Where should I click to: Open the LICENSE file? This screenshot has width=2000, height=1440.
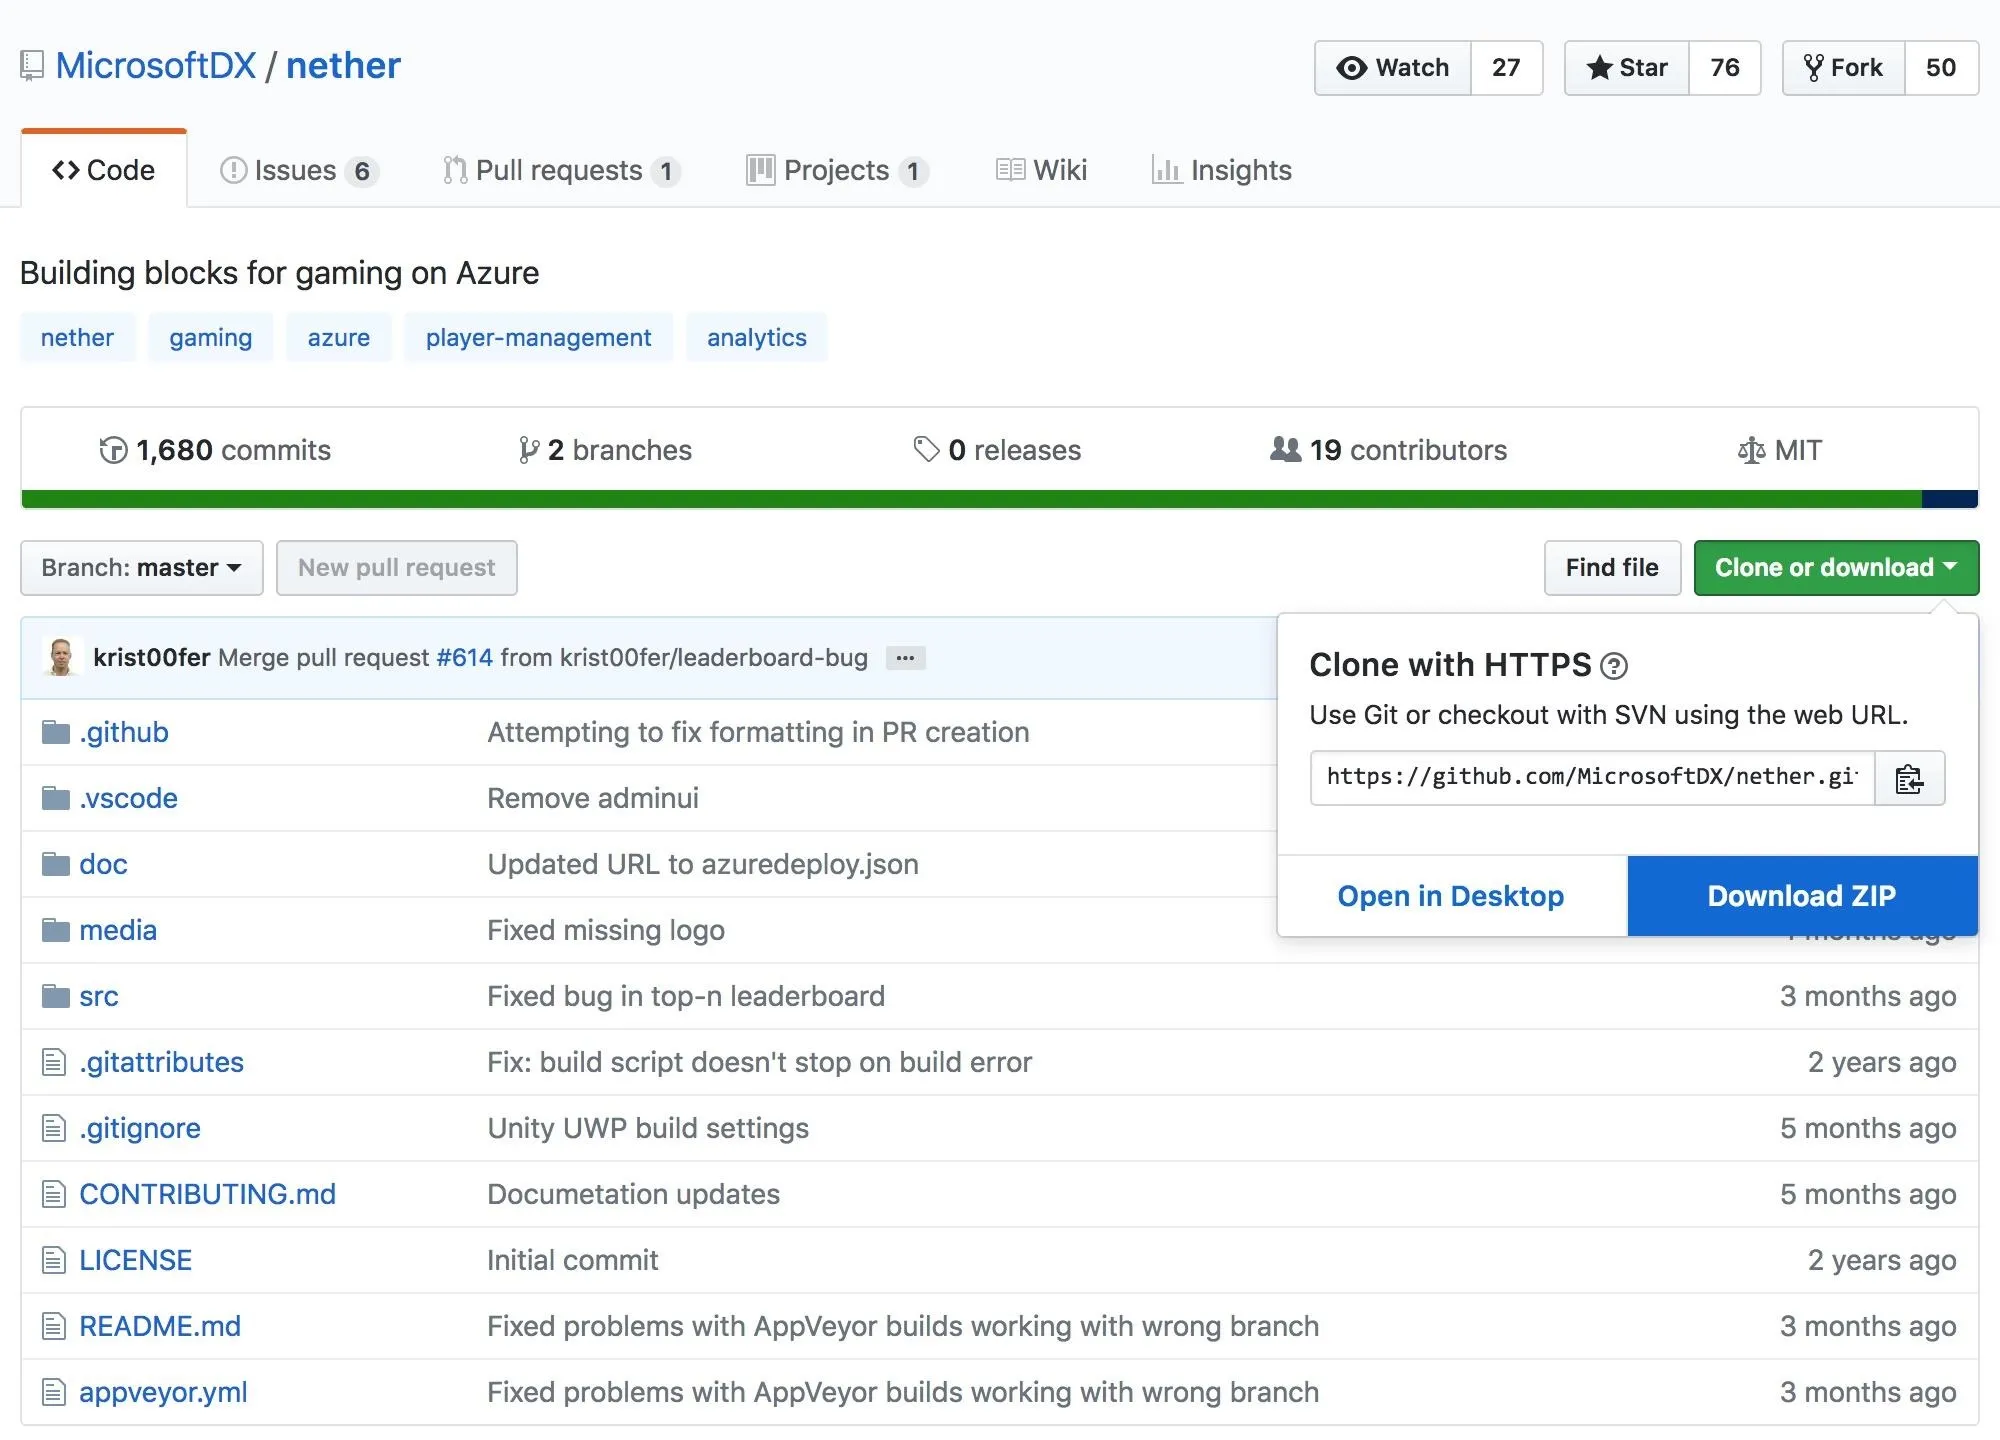click(135, 1260)
